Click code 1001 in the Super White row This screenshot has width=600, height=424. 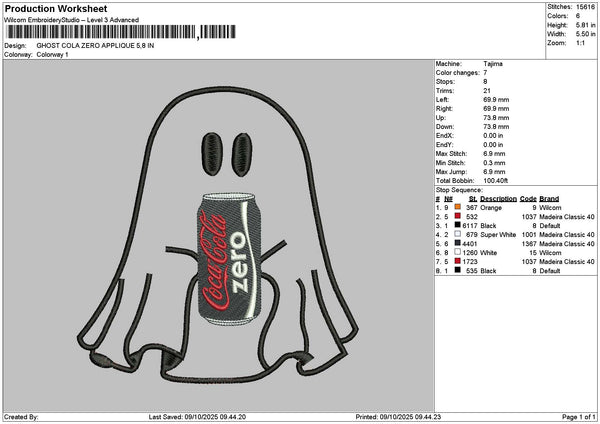(529, 235)
